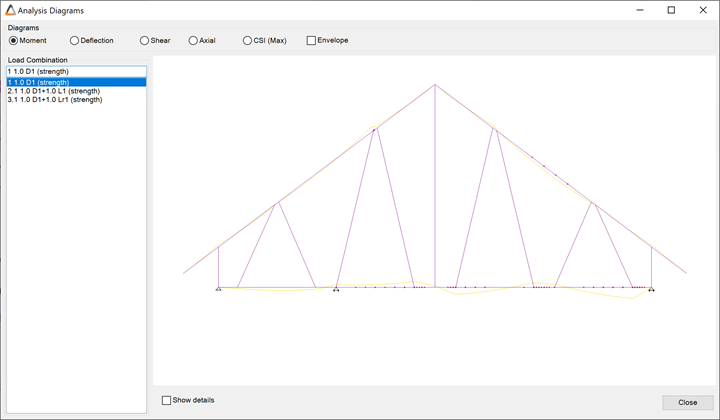This screenshot has width=720, height=420.
Task: Click the Load Combination input field
Action: point(76,71)
